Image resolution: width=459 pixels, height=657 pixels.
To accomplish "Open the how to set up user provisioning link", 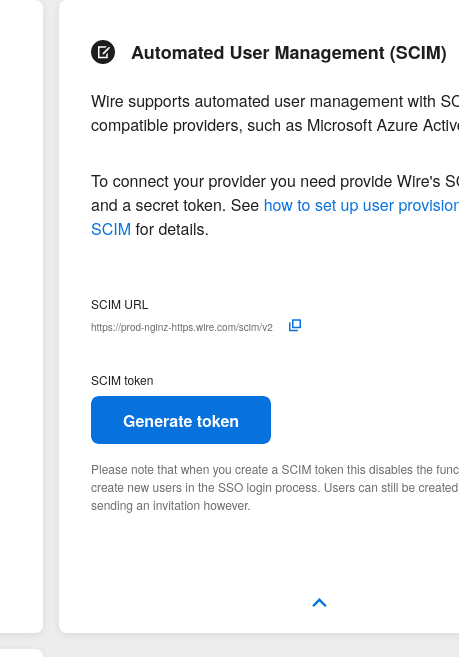I will coord(361,205).
